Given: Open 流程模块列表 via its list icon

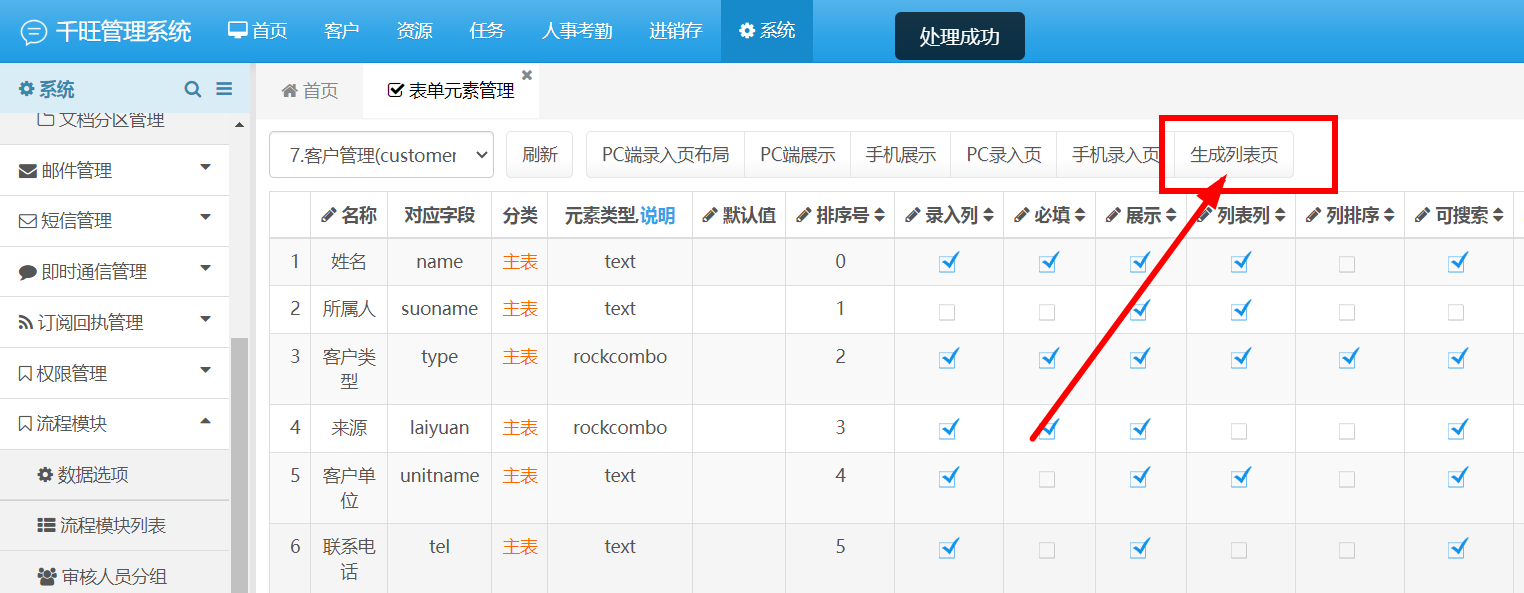Looking at the screenshot, I should 46,525.
